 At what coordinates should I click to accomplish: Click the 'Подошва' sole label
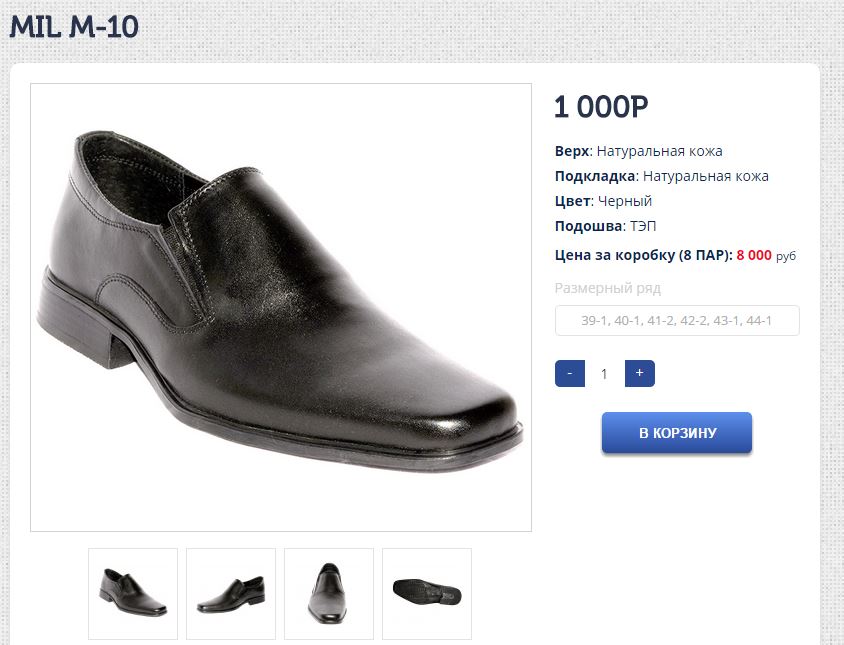coord(589,226)
